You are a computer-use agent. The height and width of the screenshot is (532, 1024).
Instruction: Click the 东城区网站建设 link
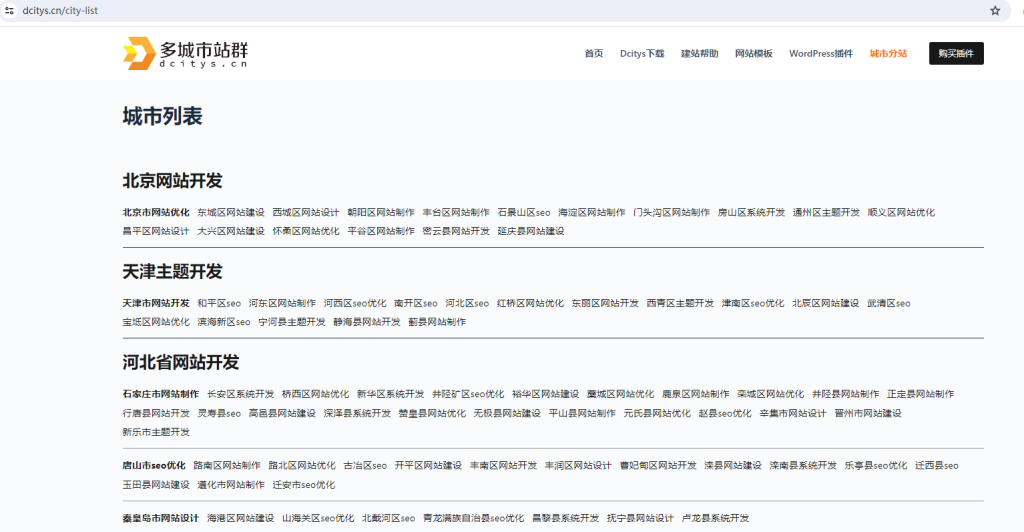[231, 212]
